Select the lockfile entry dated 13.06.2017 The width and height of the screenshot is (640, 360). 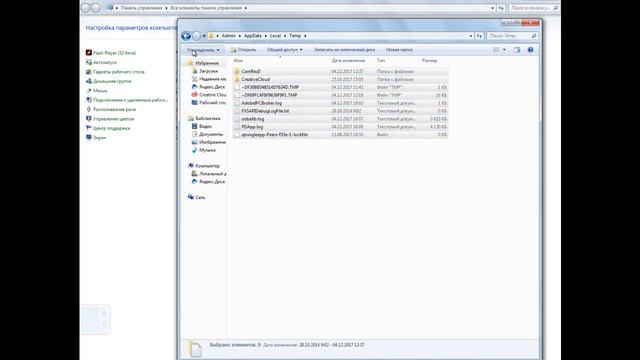[341, 135]
